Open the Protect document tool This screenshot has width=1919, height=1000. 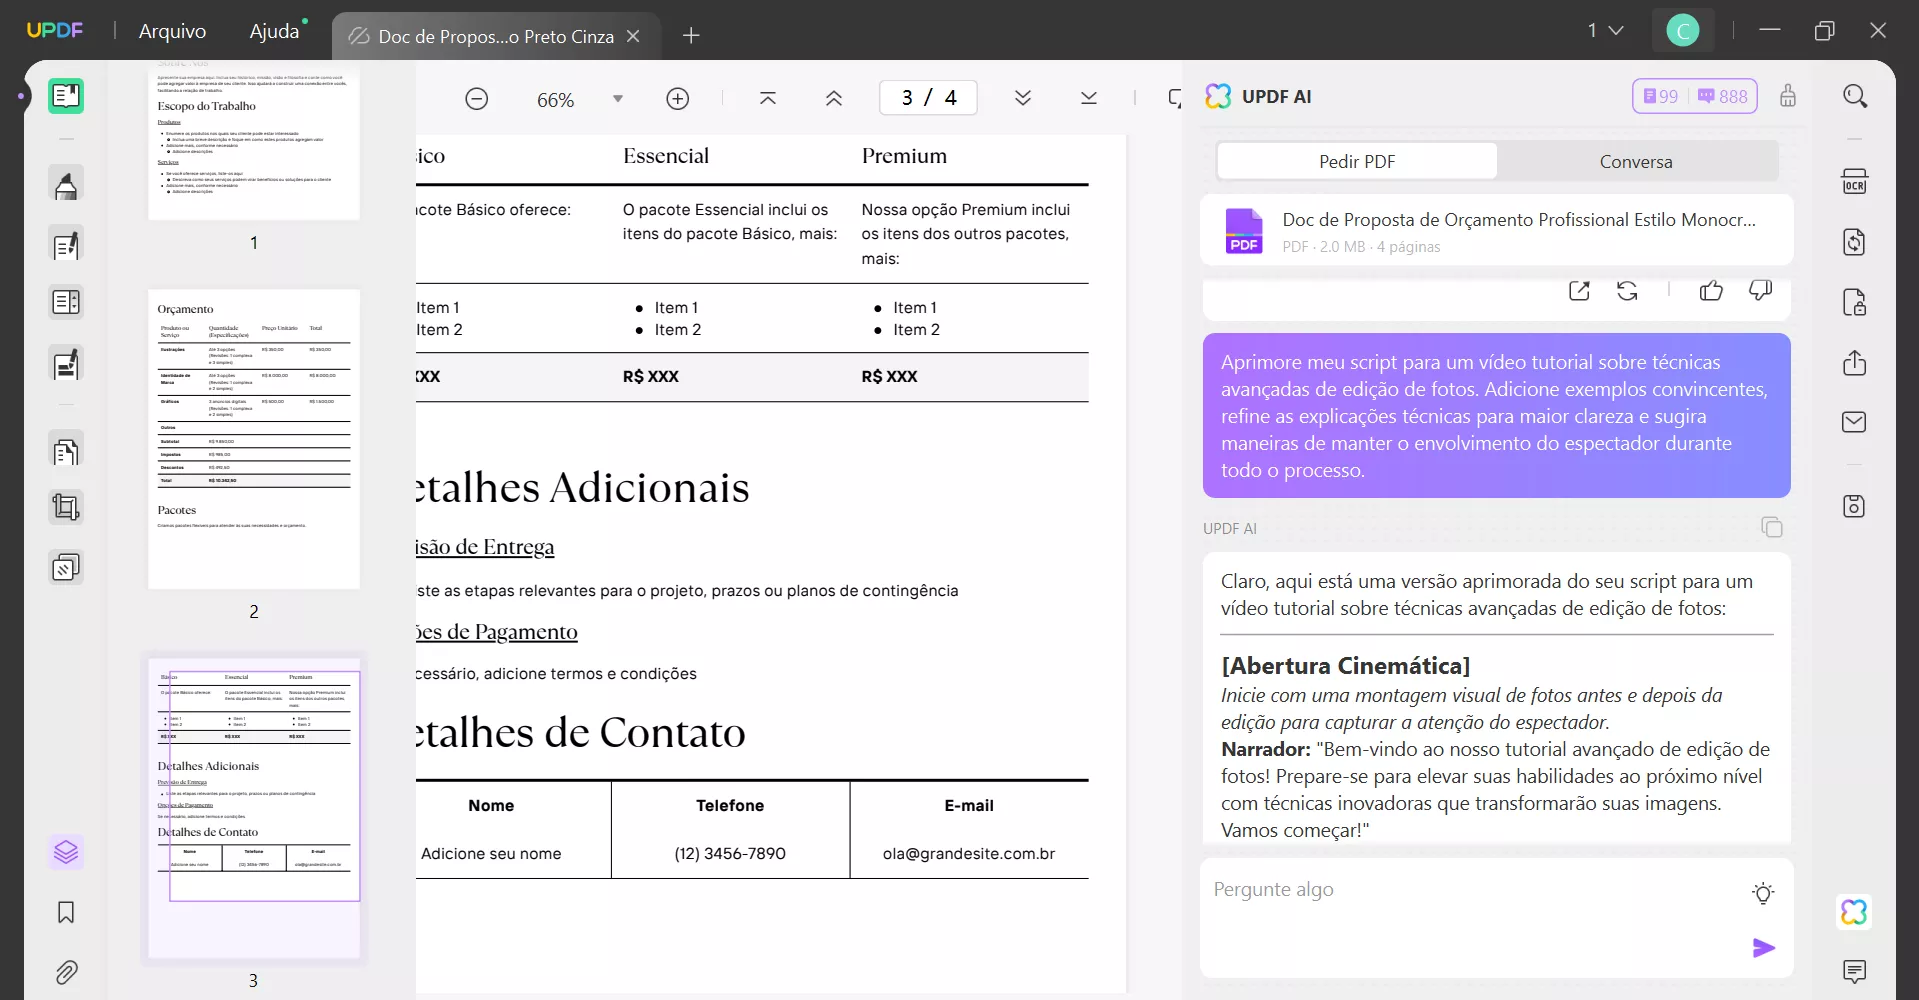(1855, 301)
